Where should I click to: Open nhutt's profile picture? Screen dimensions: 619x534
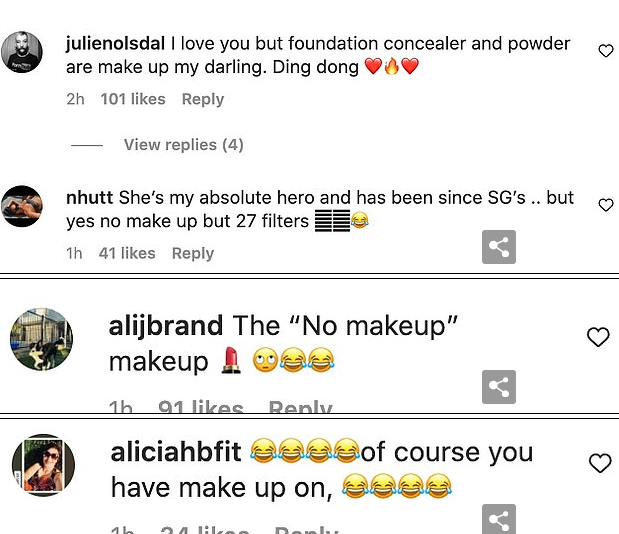tap(22, 206)
